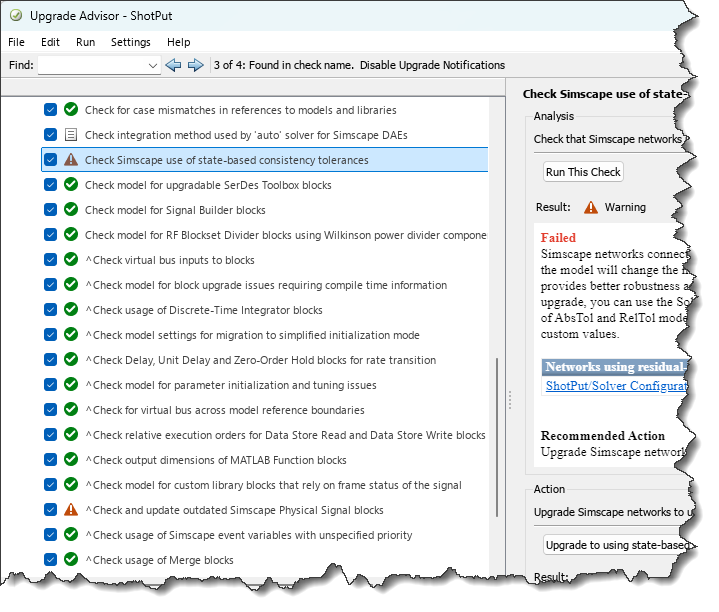Open the Settings menu
Screen dimensions: 719x612
[131, 42]
